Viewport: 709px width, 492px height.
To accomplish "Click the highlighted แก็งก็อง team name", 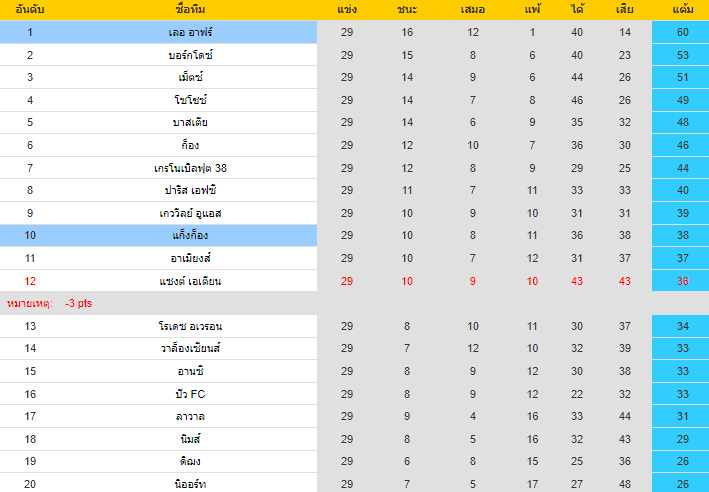I will [x=190, y=235].
